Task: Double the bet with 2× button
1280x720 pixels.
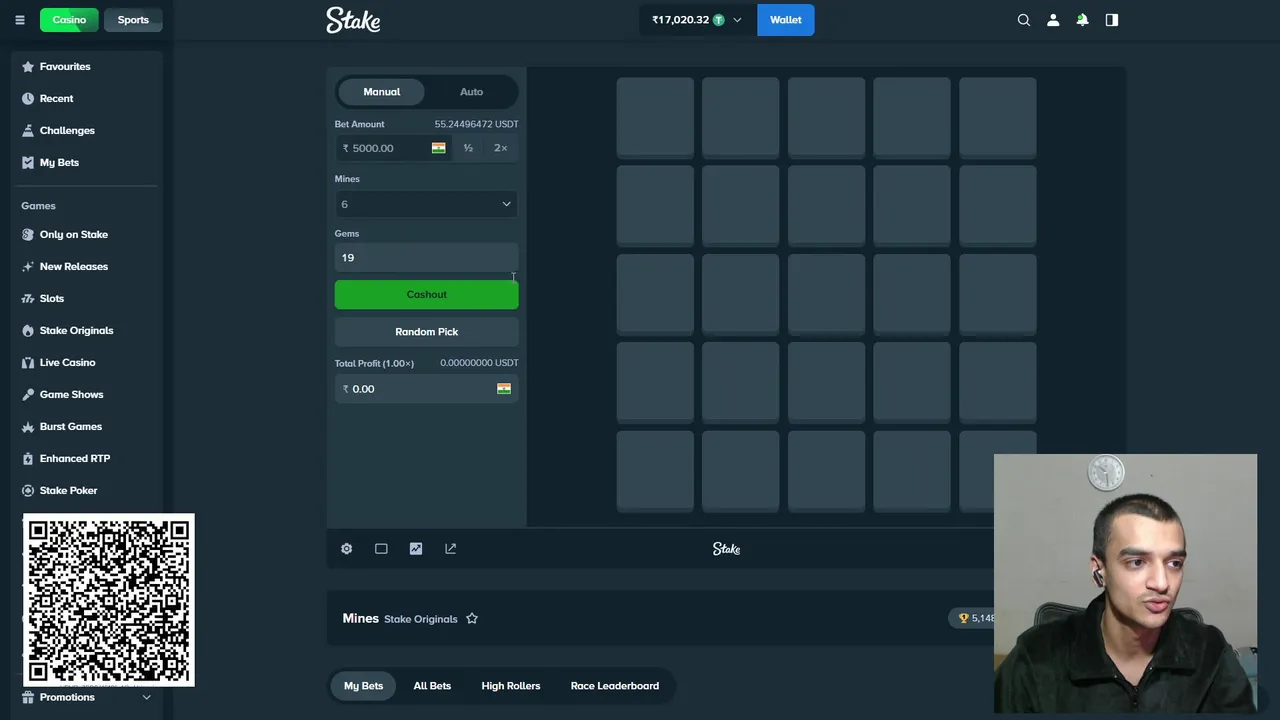Action: (x=500, y=148)
